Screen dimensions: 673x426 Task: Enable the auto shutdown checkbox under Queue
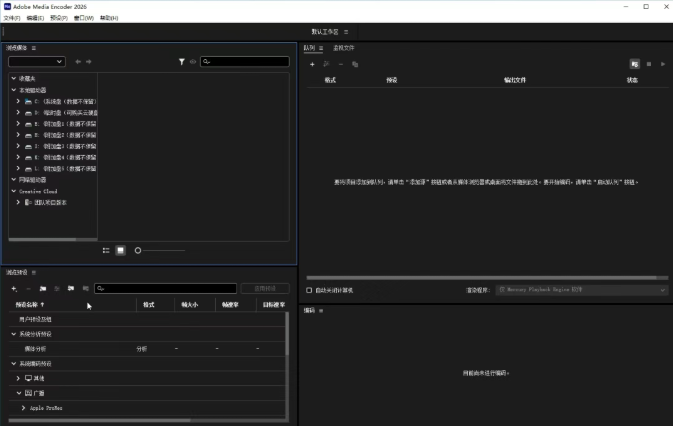click(309, 290)
